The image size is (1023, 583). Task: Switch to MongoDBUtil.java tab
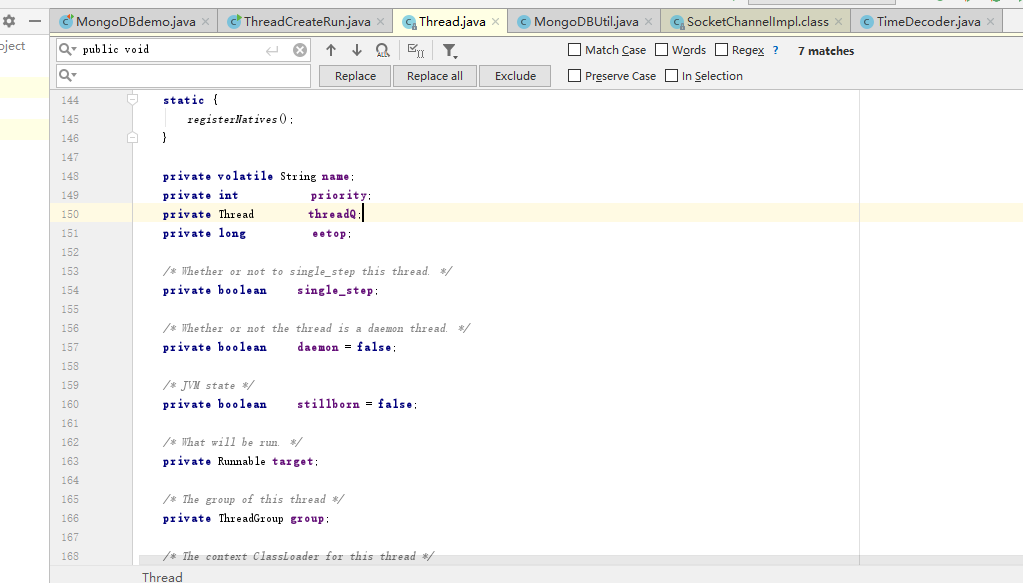(586, 22)
